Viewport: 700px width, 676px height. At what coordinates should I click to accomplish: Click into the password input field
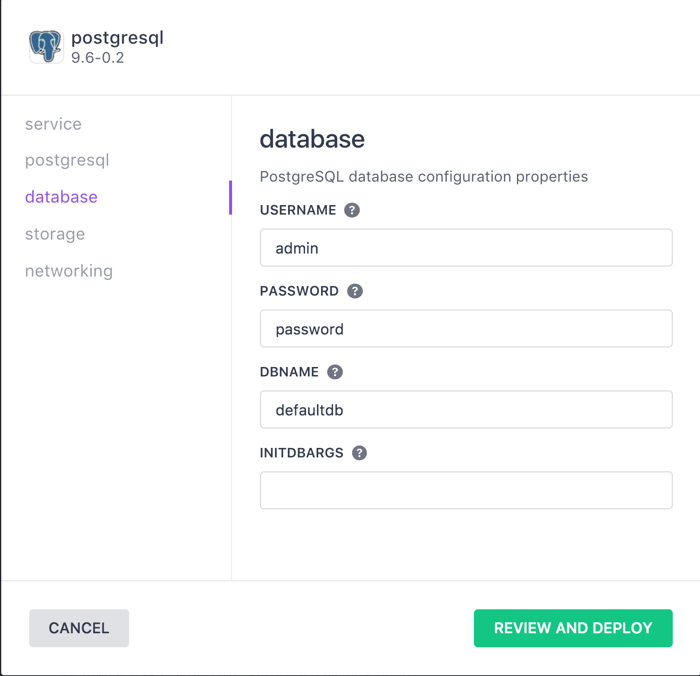pos(466,329)
